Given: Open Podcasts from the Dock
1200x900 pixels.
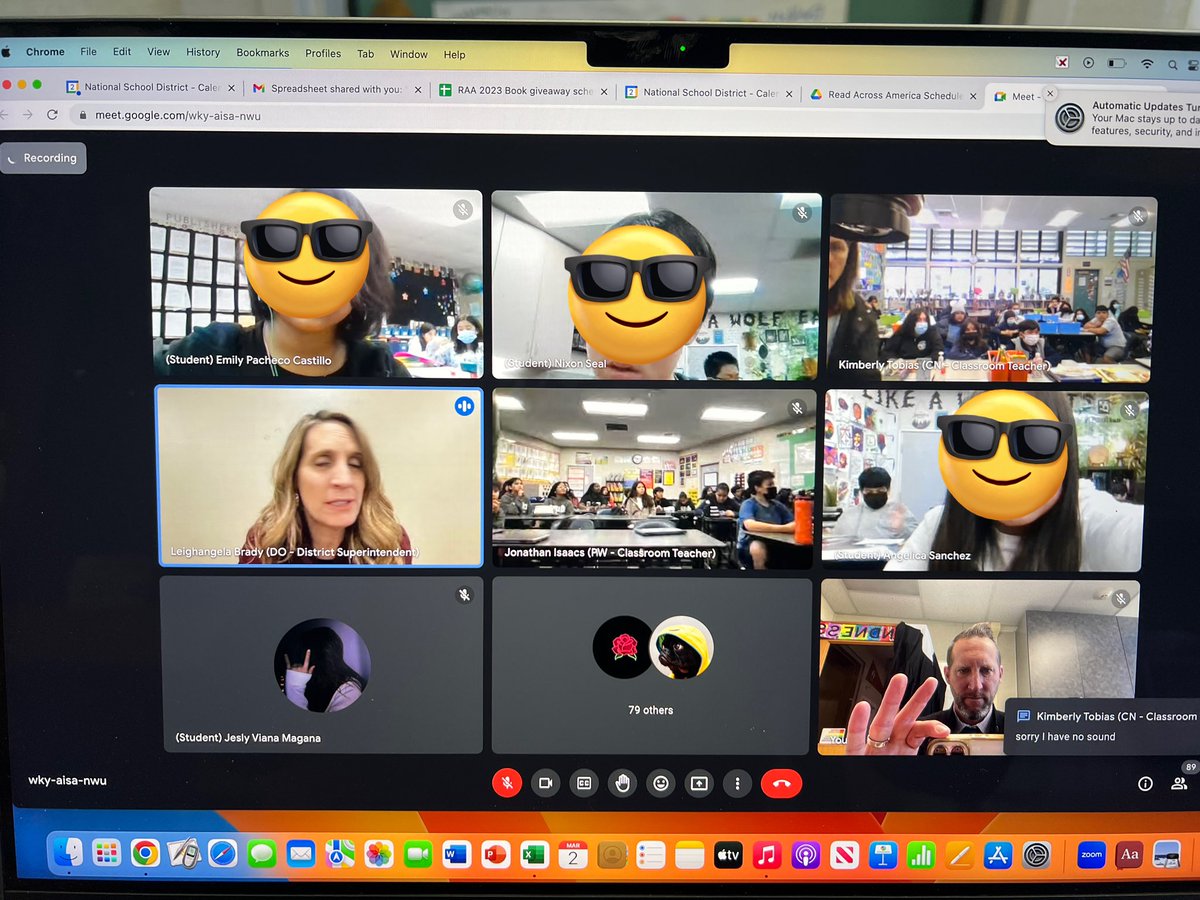Looking at the screenshot, I should [806, 856].
